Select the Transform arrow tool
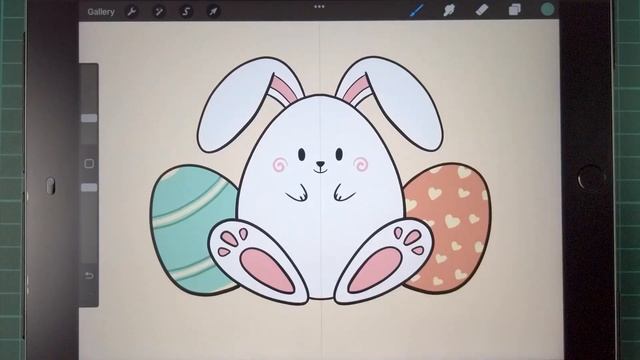 213,11
